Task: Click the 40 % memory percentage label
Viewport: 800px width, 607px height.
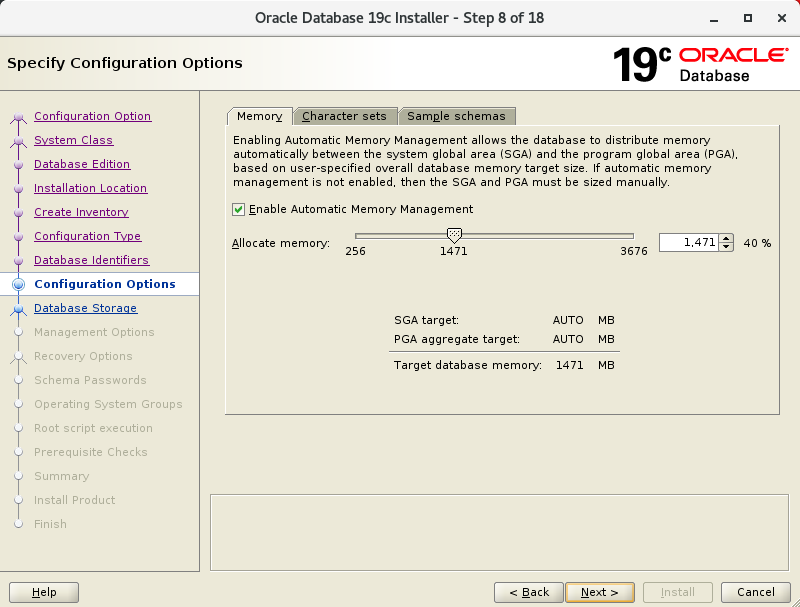Action: coord(757,243)
